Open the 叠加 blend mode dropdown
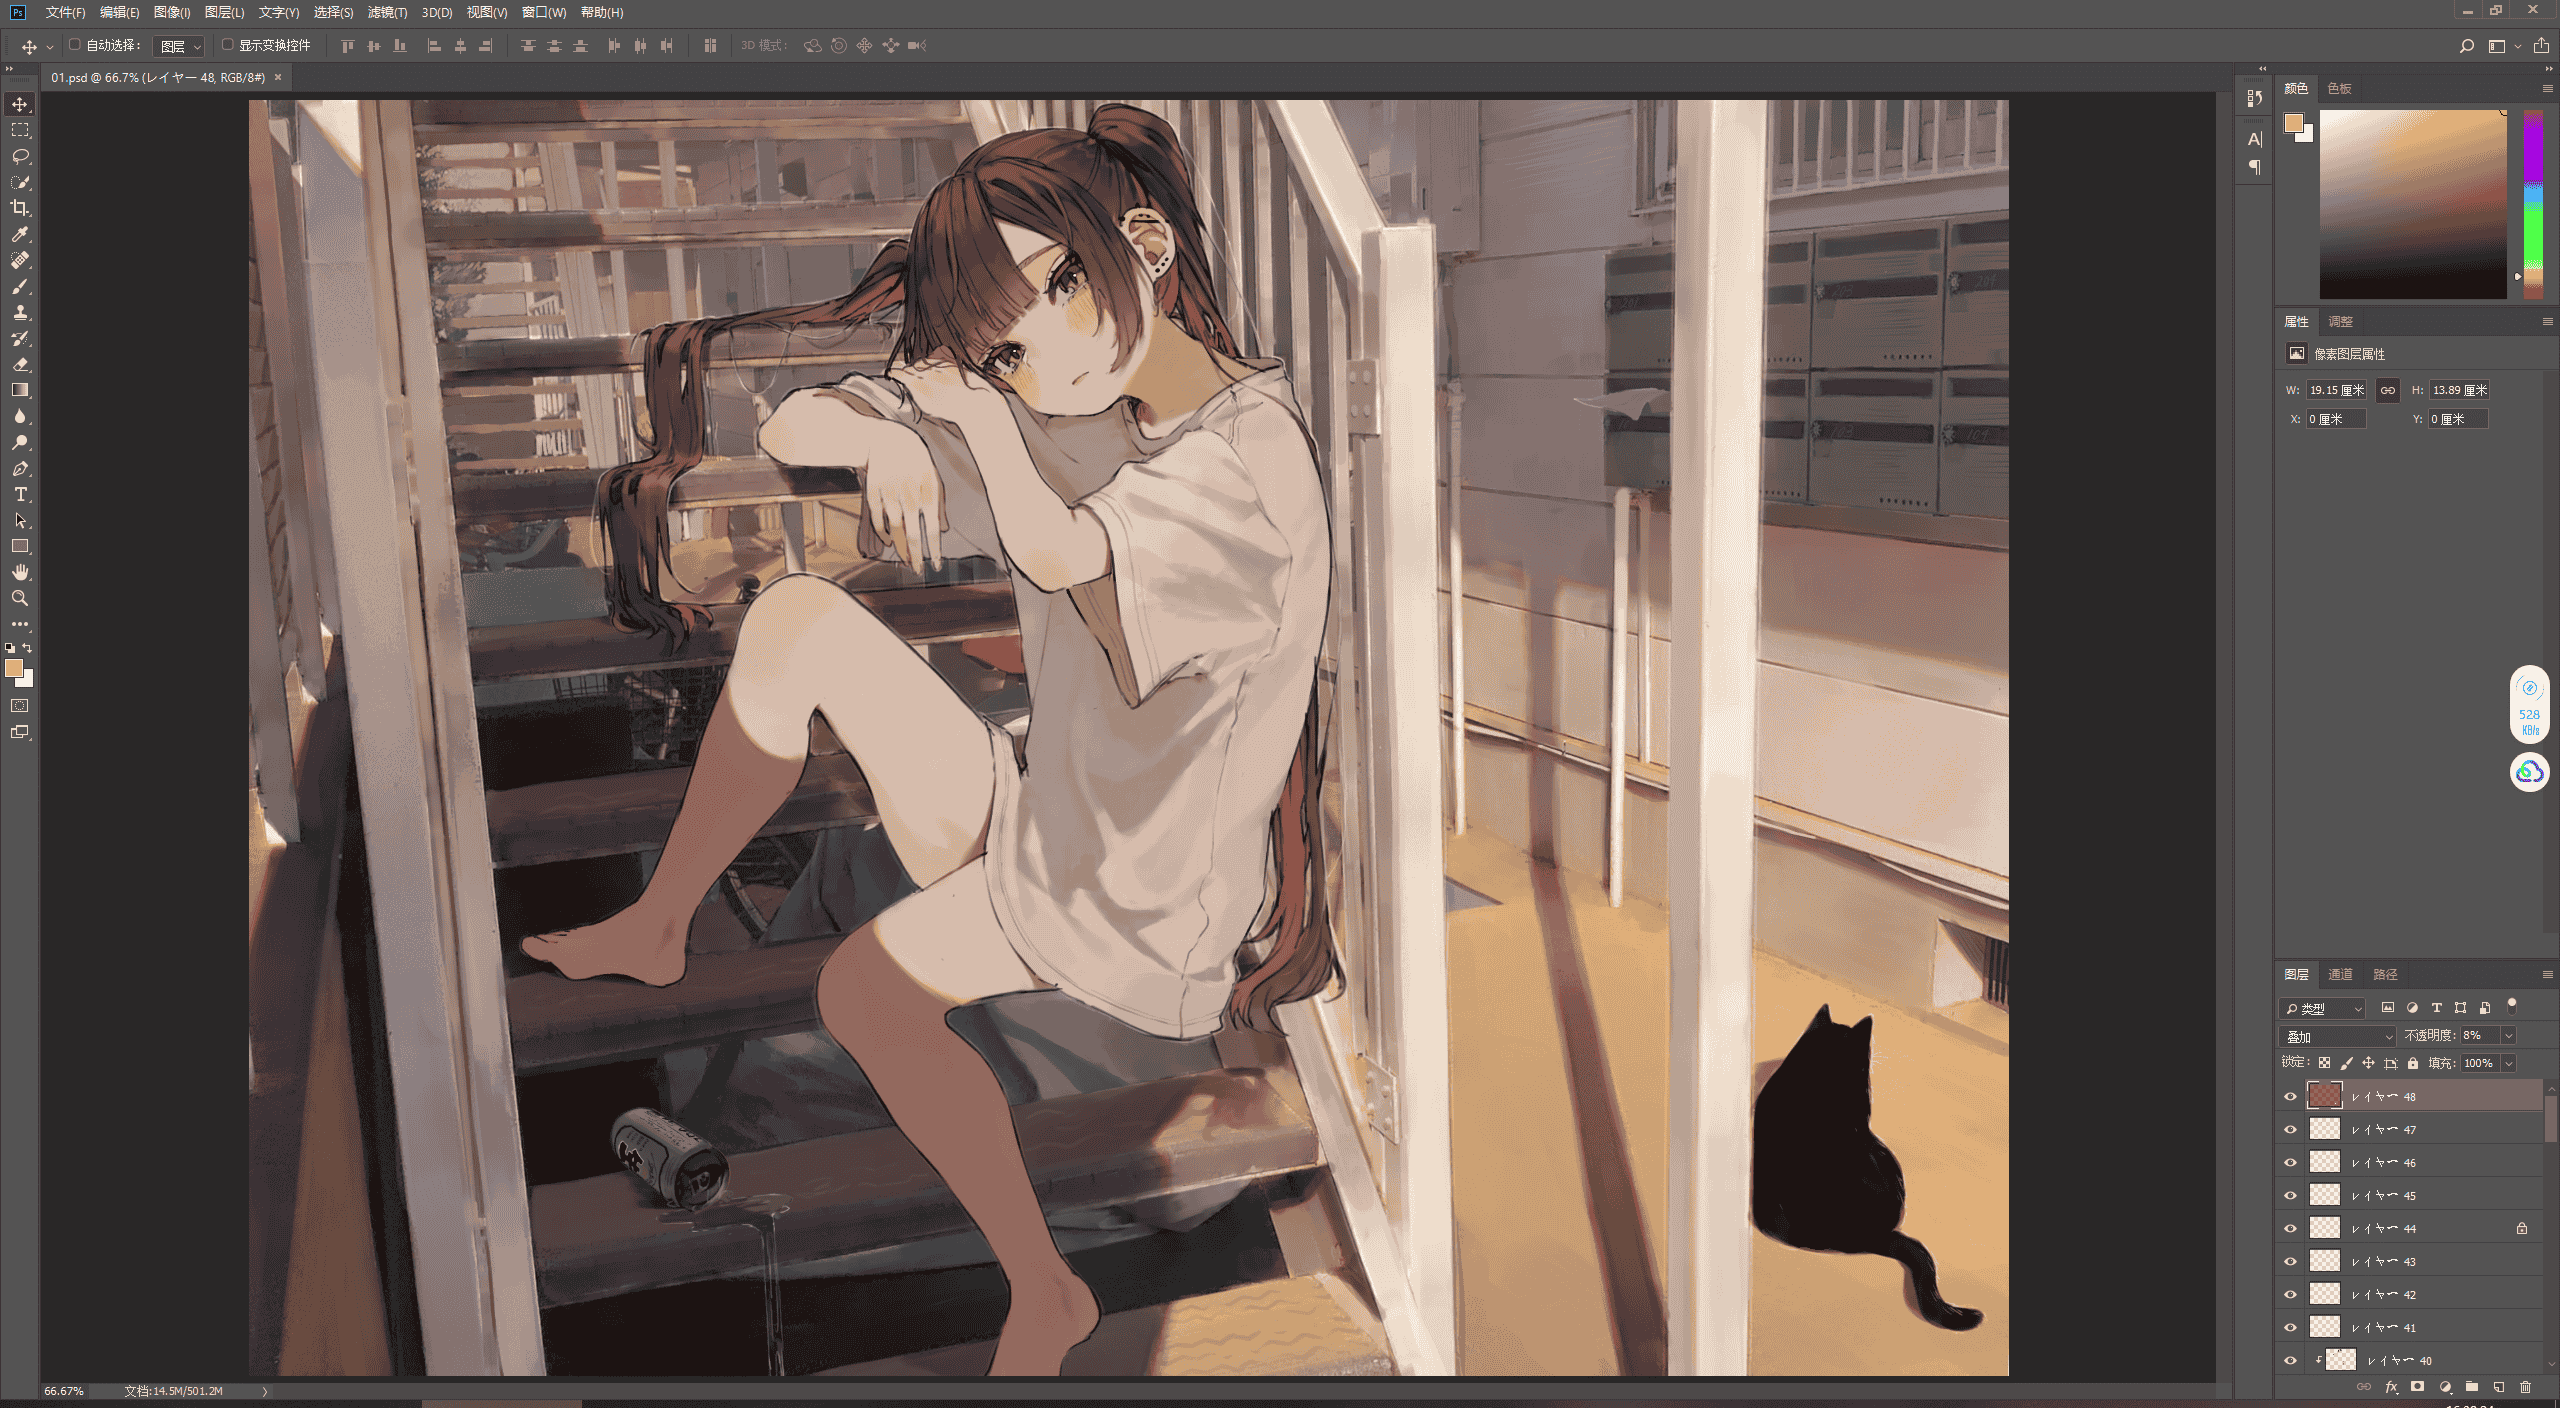 [2337, 1036]
